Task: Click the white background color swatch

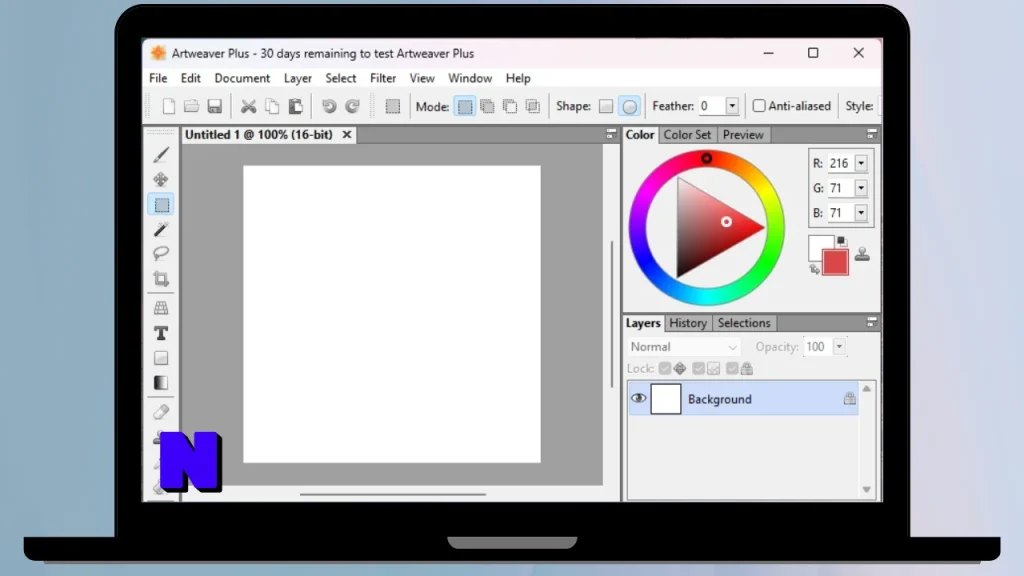Action: (817, 244)
